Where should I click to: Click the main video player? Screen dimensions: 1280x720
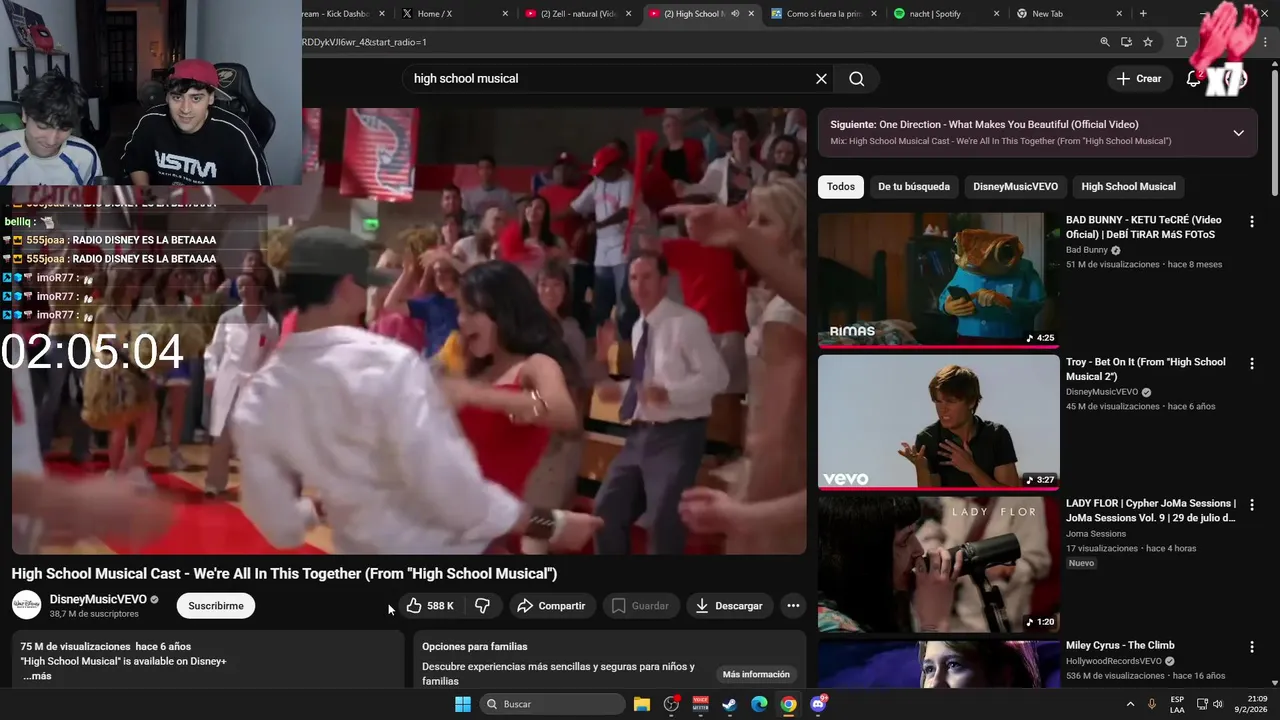[409, 331]
